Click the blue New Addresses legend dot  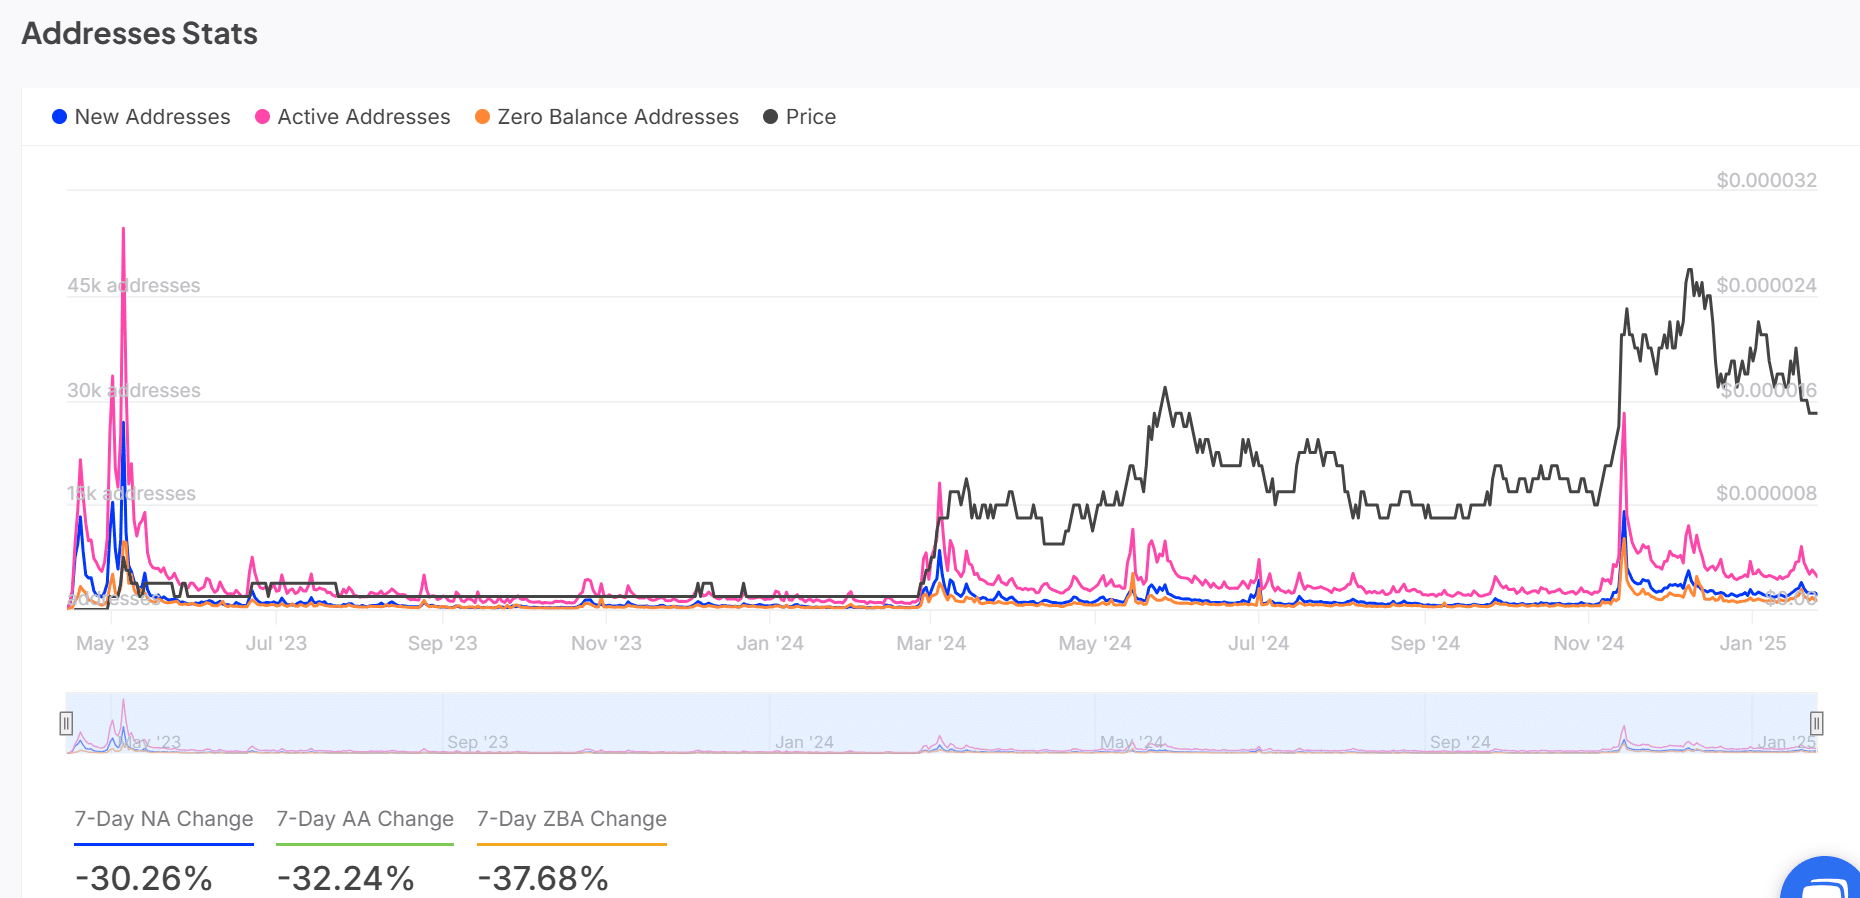click(x=59, y=117)
